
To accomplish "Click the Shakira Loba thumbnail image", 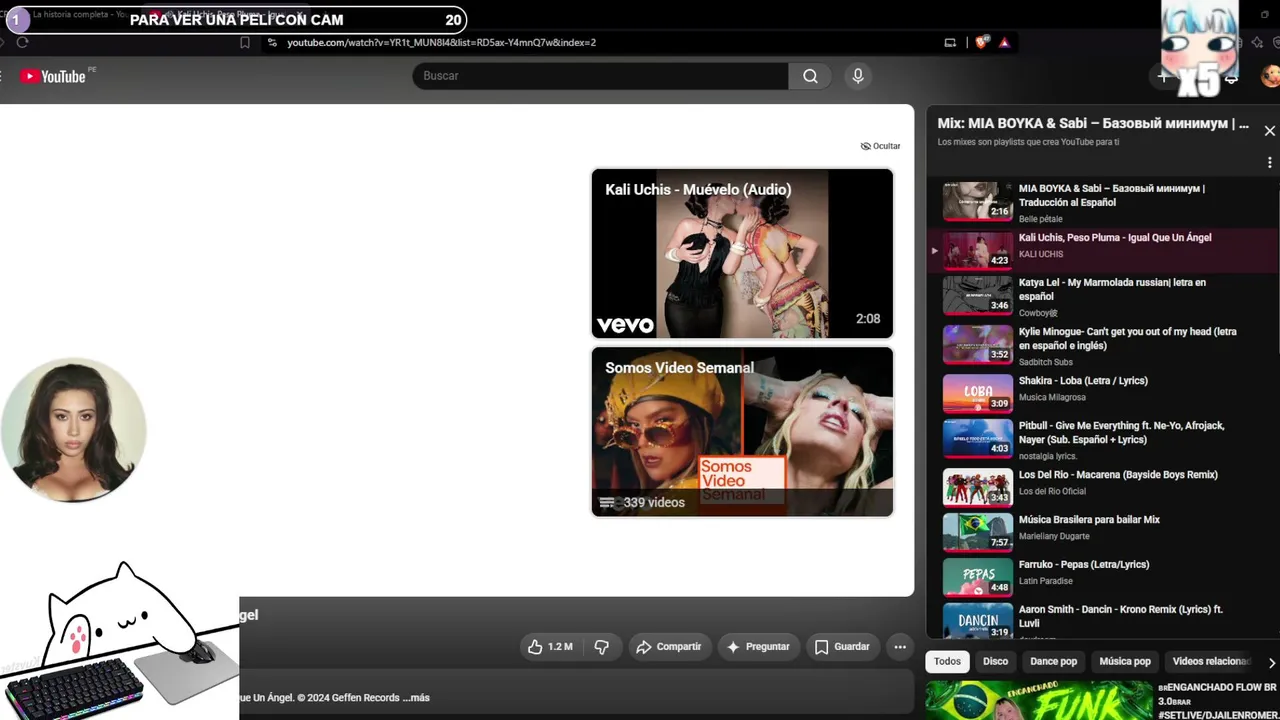I will [x=978, y=394].
